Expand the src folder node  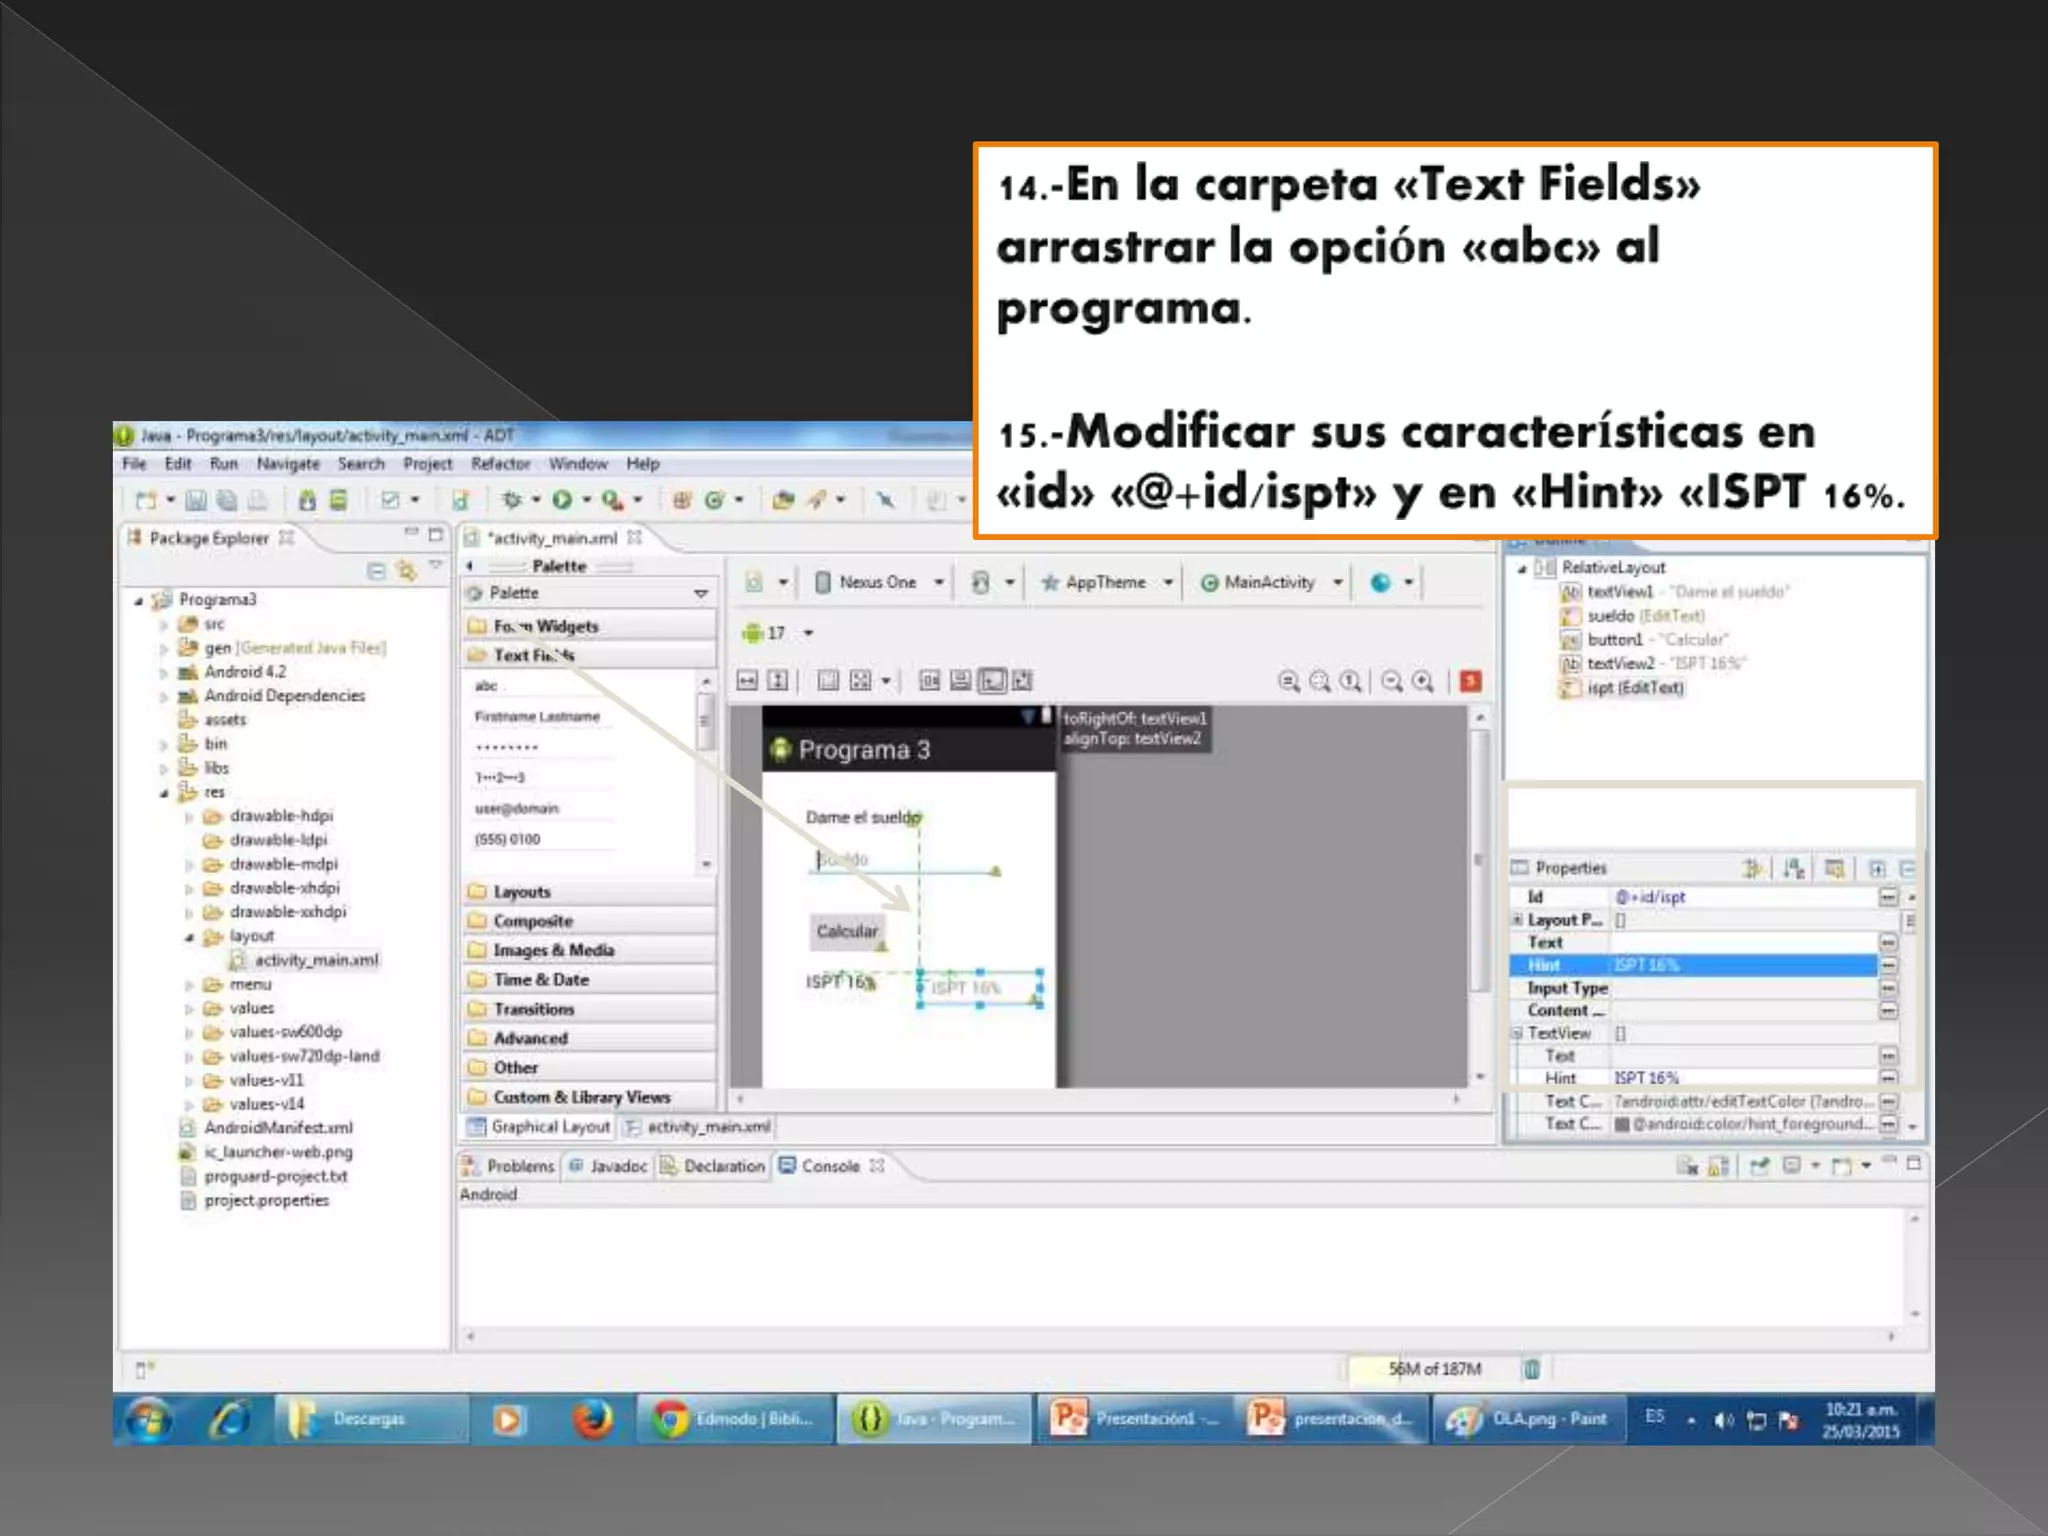163,625
